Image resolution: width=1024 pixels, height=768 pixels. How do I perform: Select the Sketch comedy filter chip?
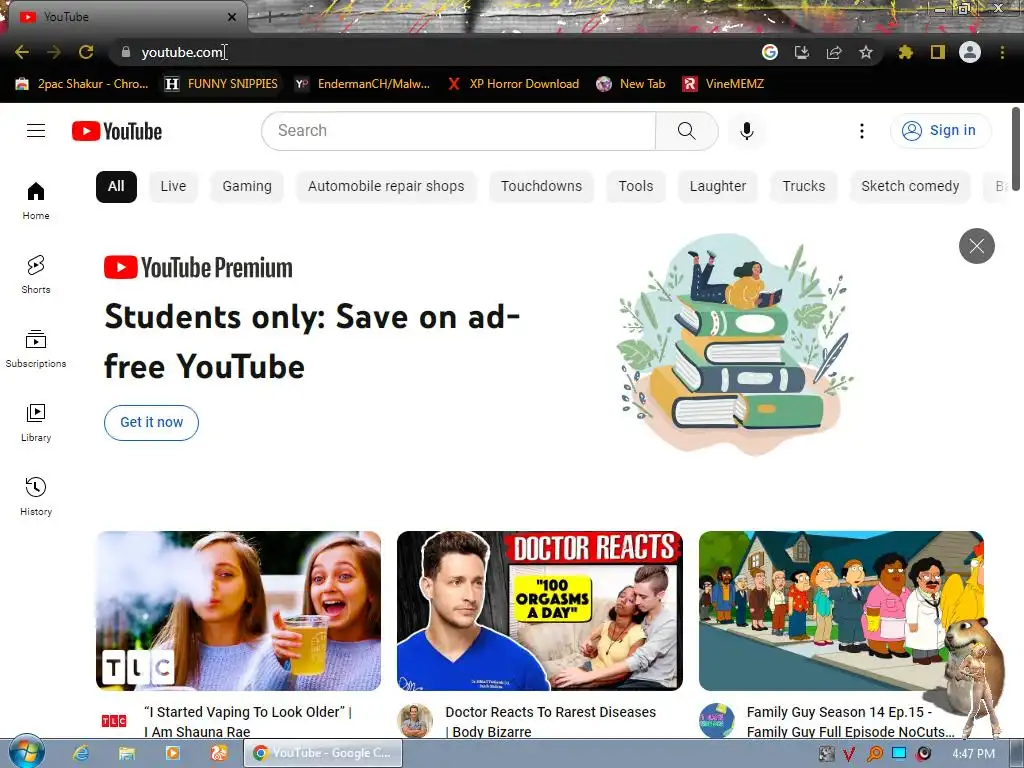tap(910, 186)
